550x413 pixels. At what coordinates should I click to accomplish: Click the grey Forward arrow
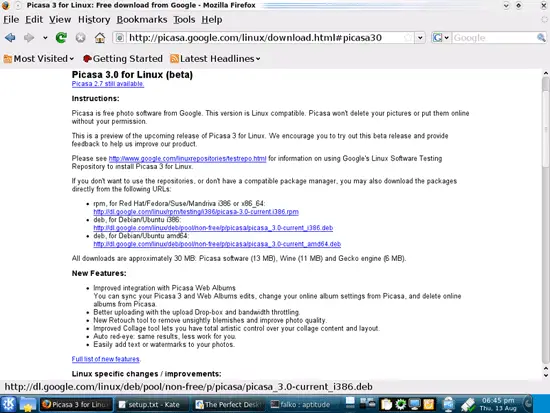coord(29,38)
